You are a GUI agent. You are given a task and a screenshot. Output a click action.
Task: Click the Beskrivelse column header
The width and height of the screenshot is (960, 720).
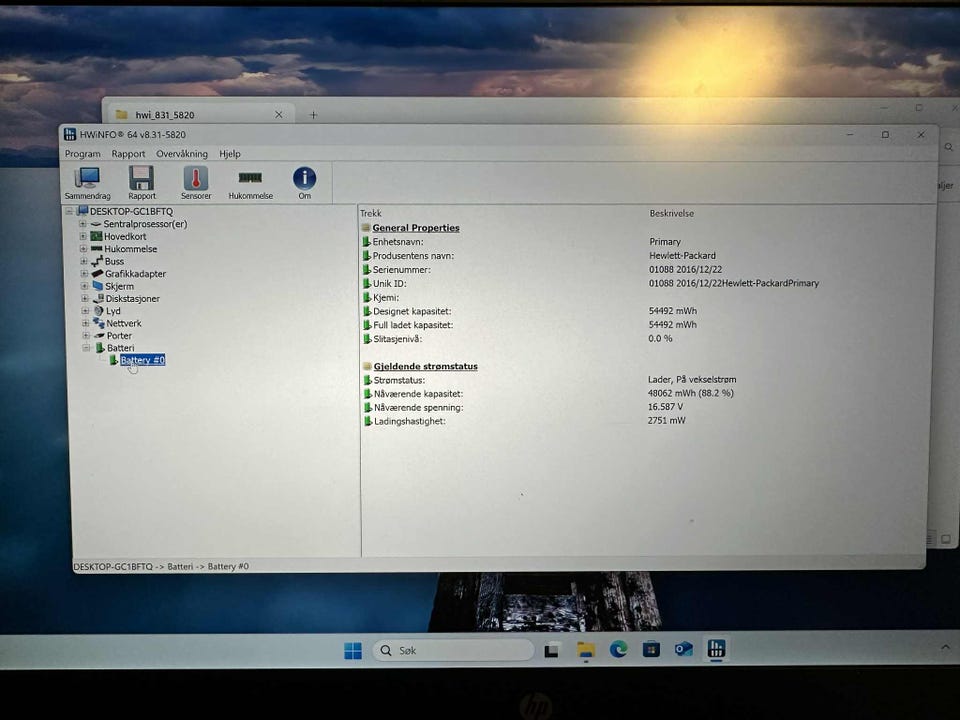(672, 214)
